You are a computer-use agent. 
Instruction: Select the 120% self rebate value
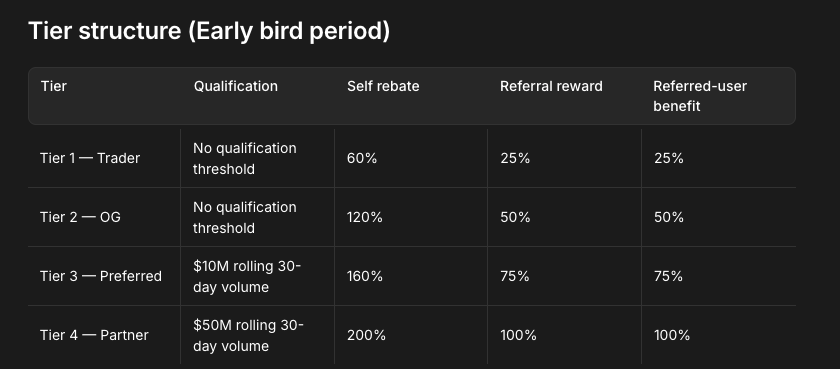365,217
